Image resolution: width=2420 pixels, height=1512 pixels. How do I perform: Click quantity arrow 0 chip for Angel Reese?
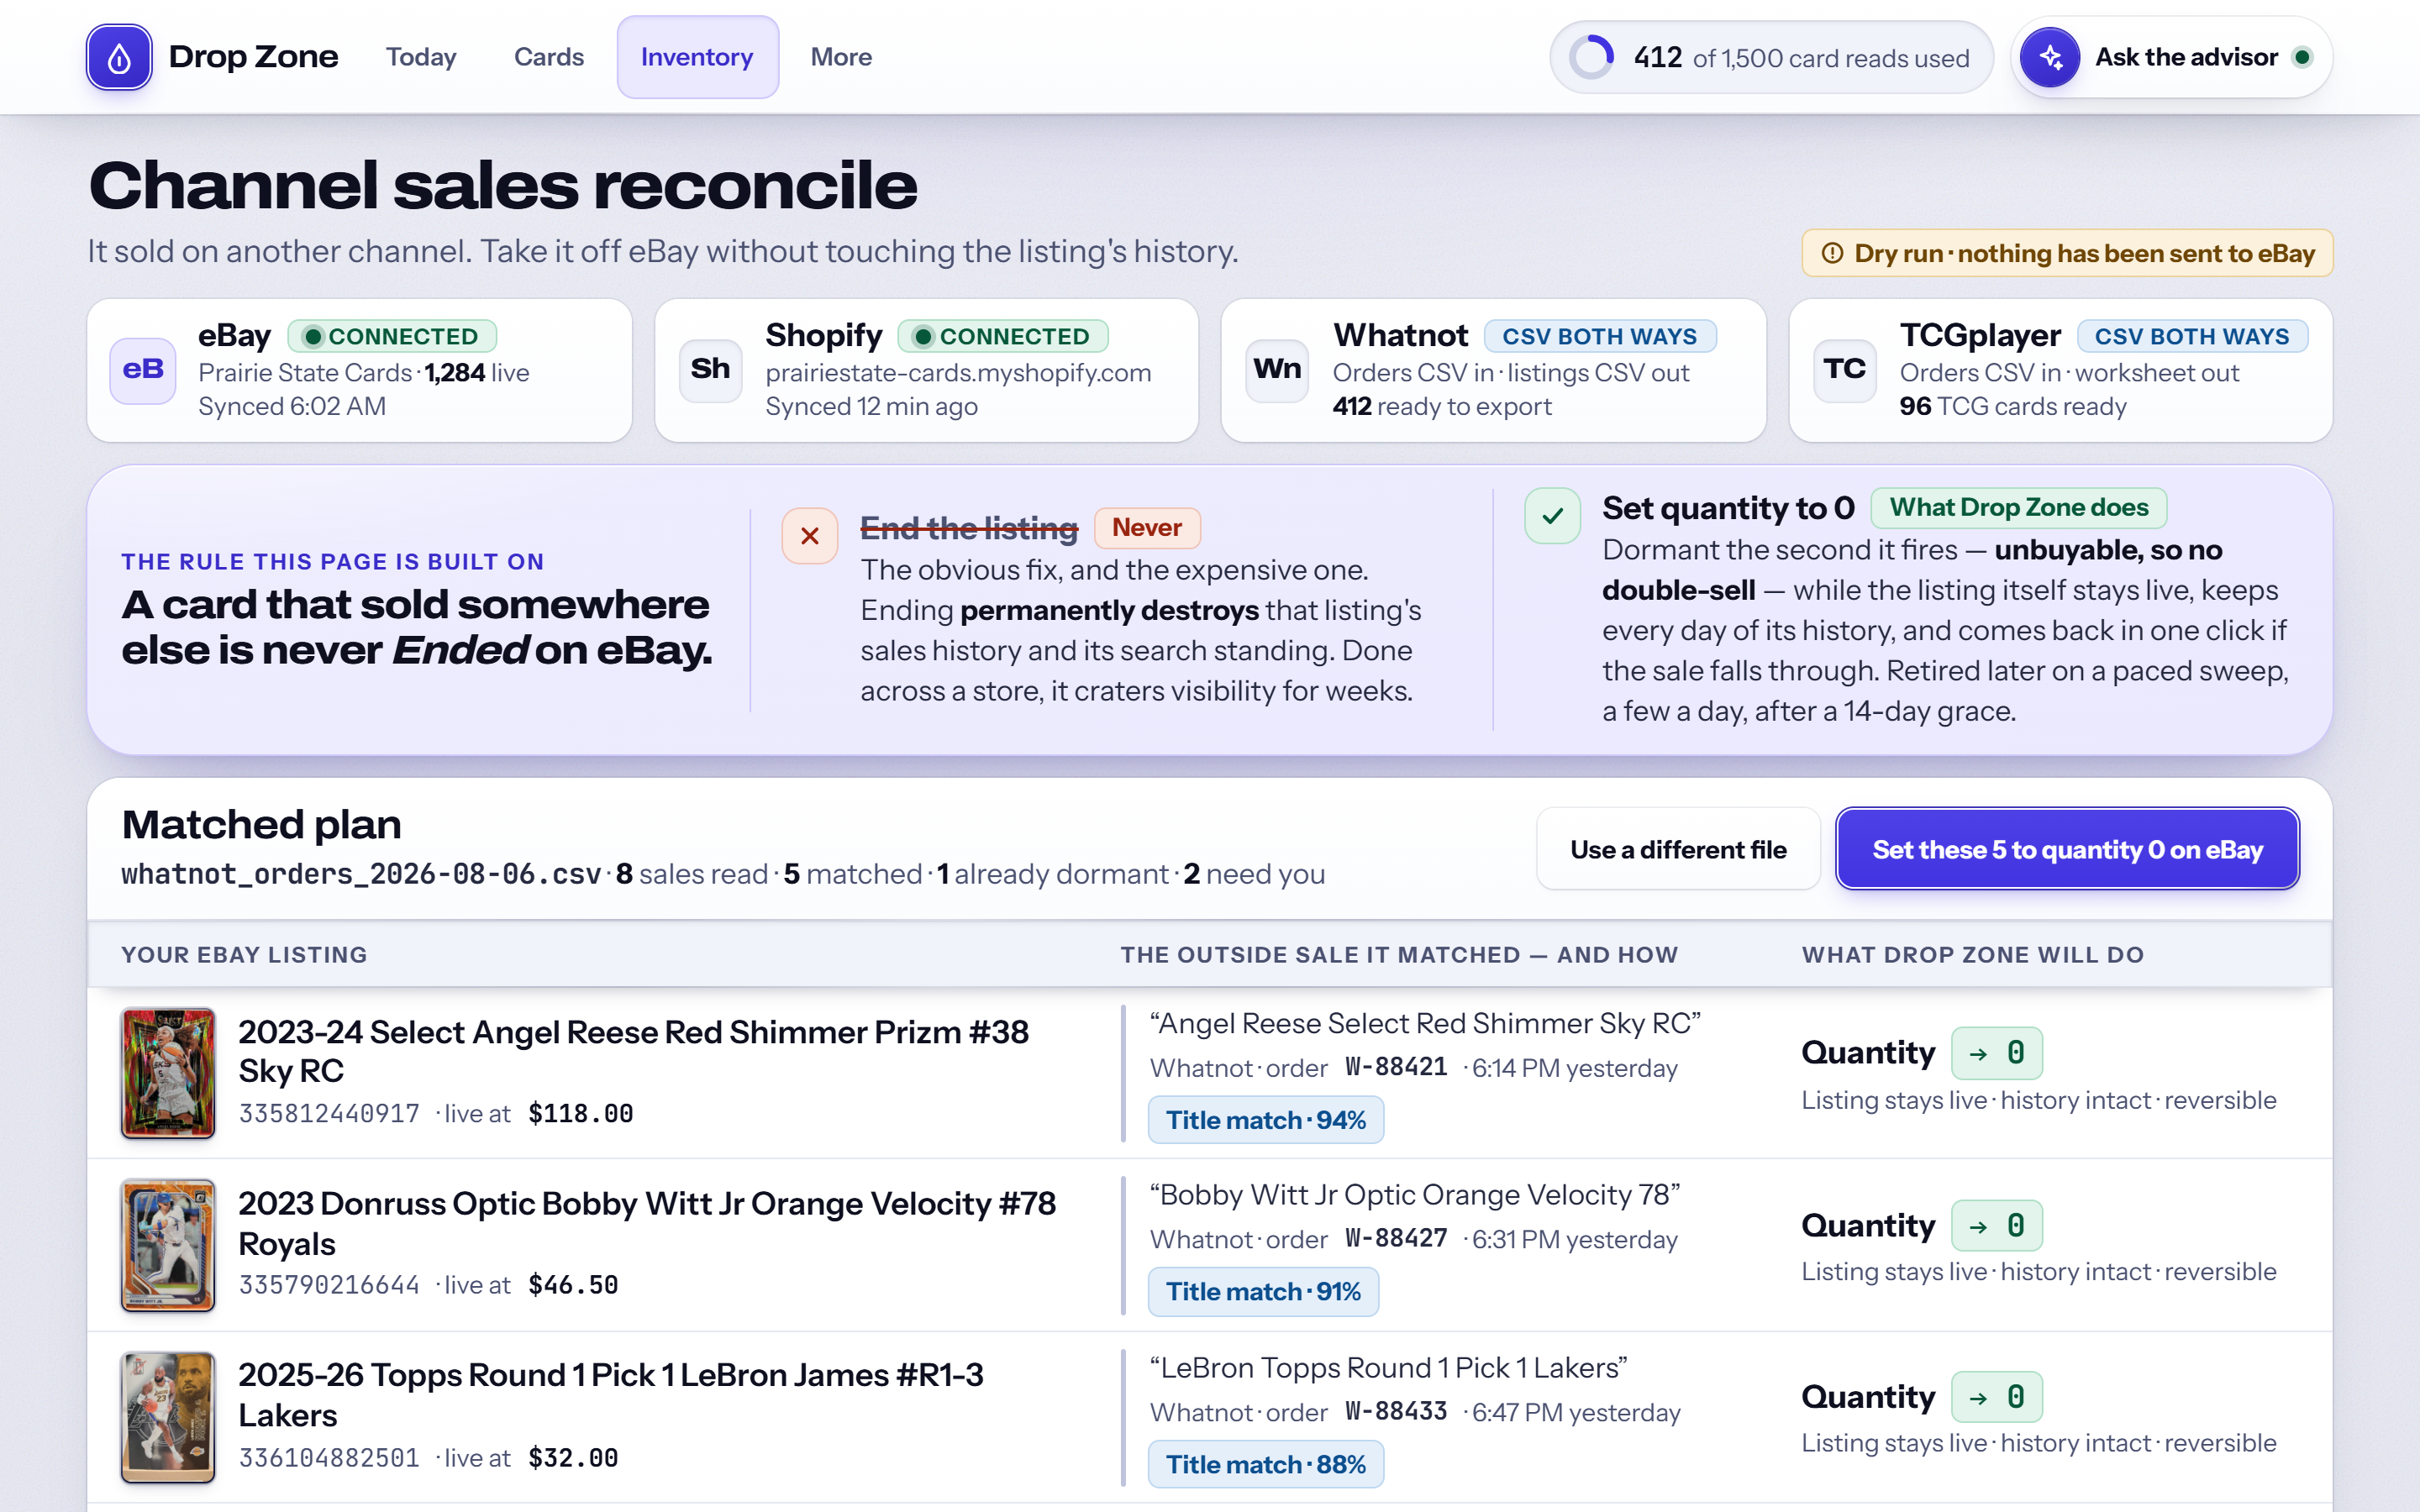(1996, 1053)
